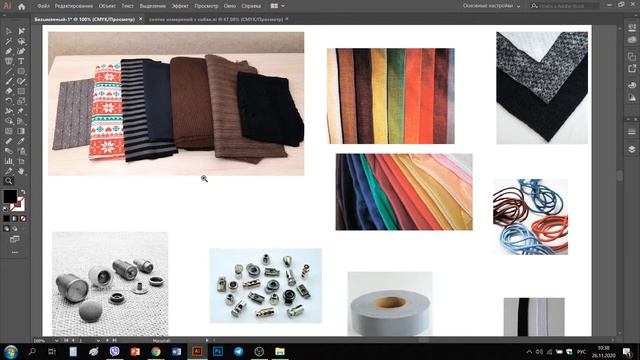The height and width of the screenshot is (360, 640).
Task: Open the Libraries (cloud) panel icon
Action: pyautogui.click(x=631, y=40)
